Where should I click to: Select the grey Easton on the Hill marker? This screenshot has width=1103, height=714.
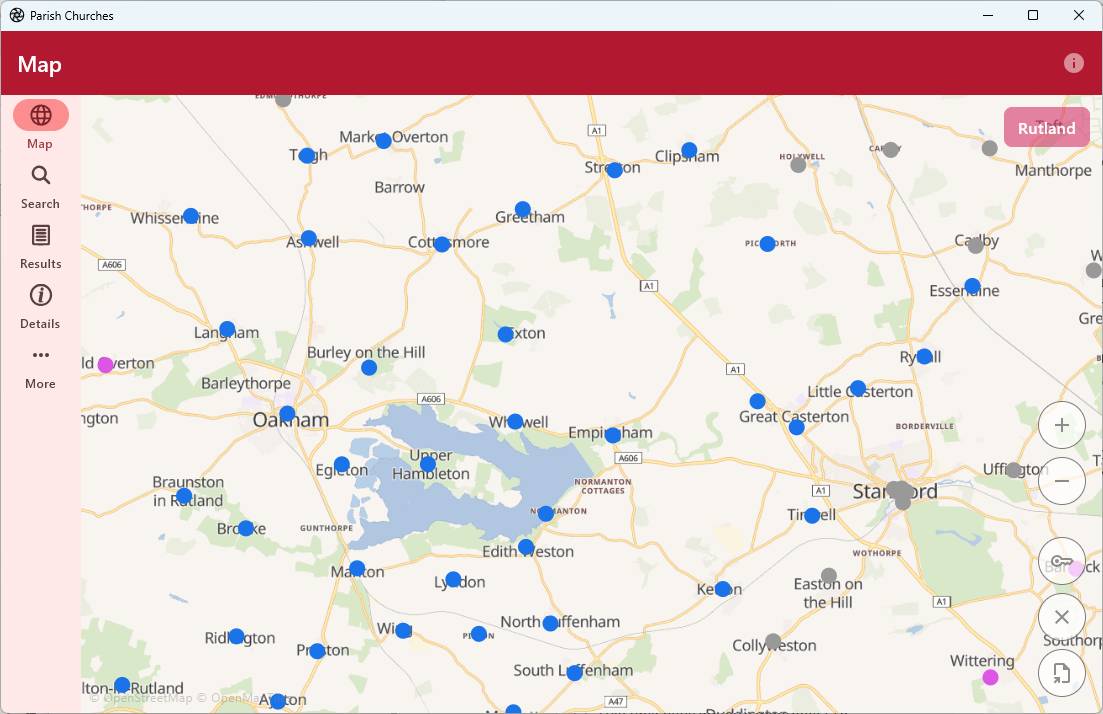829,575
